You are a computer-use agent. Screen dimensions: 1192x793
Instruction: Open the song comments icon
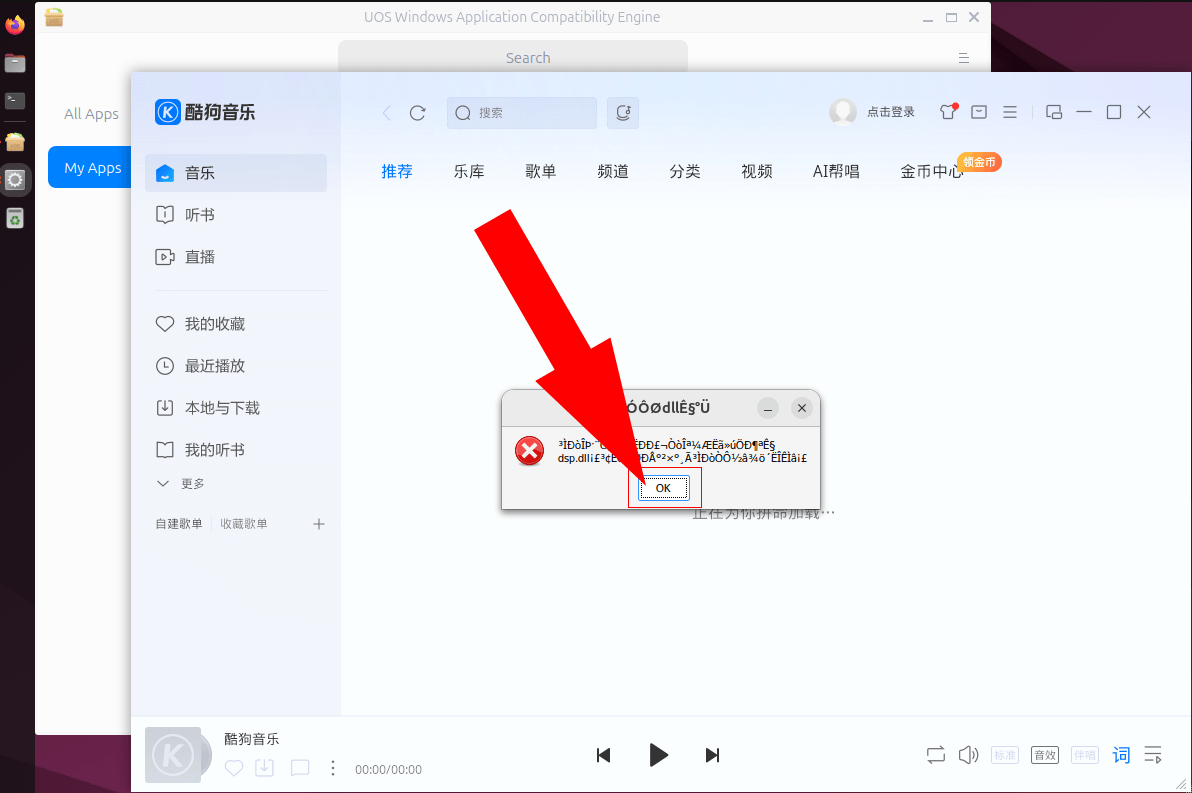point(300,768)
